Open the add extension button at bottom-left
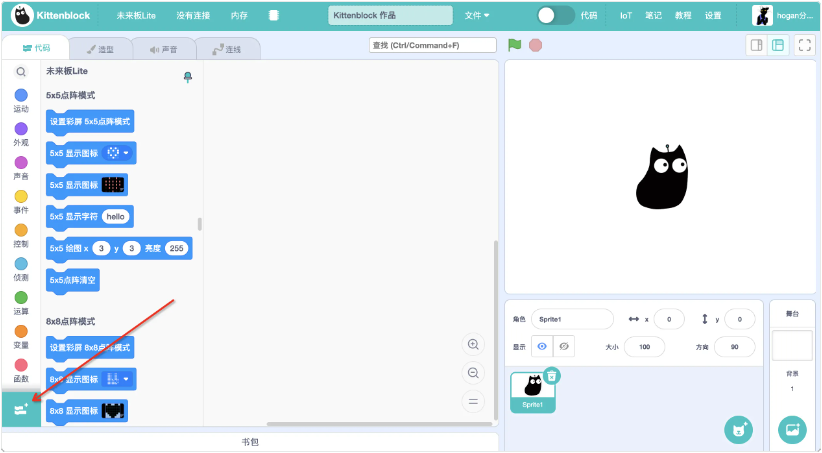The image size is (822, 453). [x=21, y=409]
